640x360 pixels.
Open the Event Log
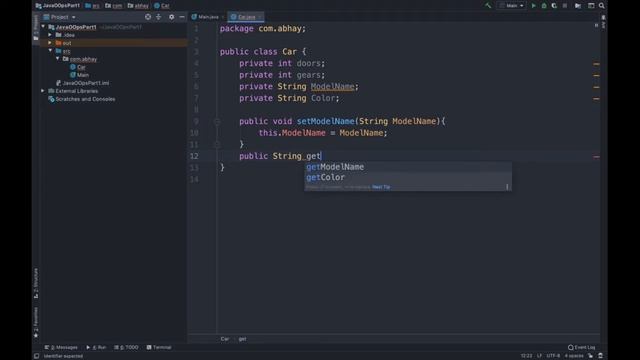pos(582,347)
